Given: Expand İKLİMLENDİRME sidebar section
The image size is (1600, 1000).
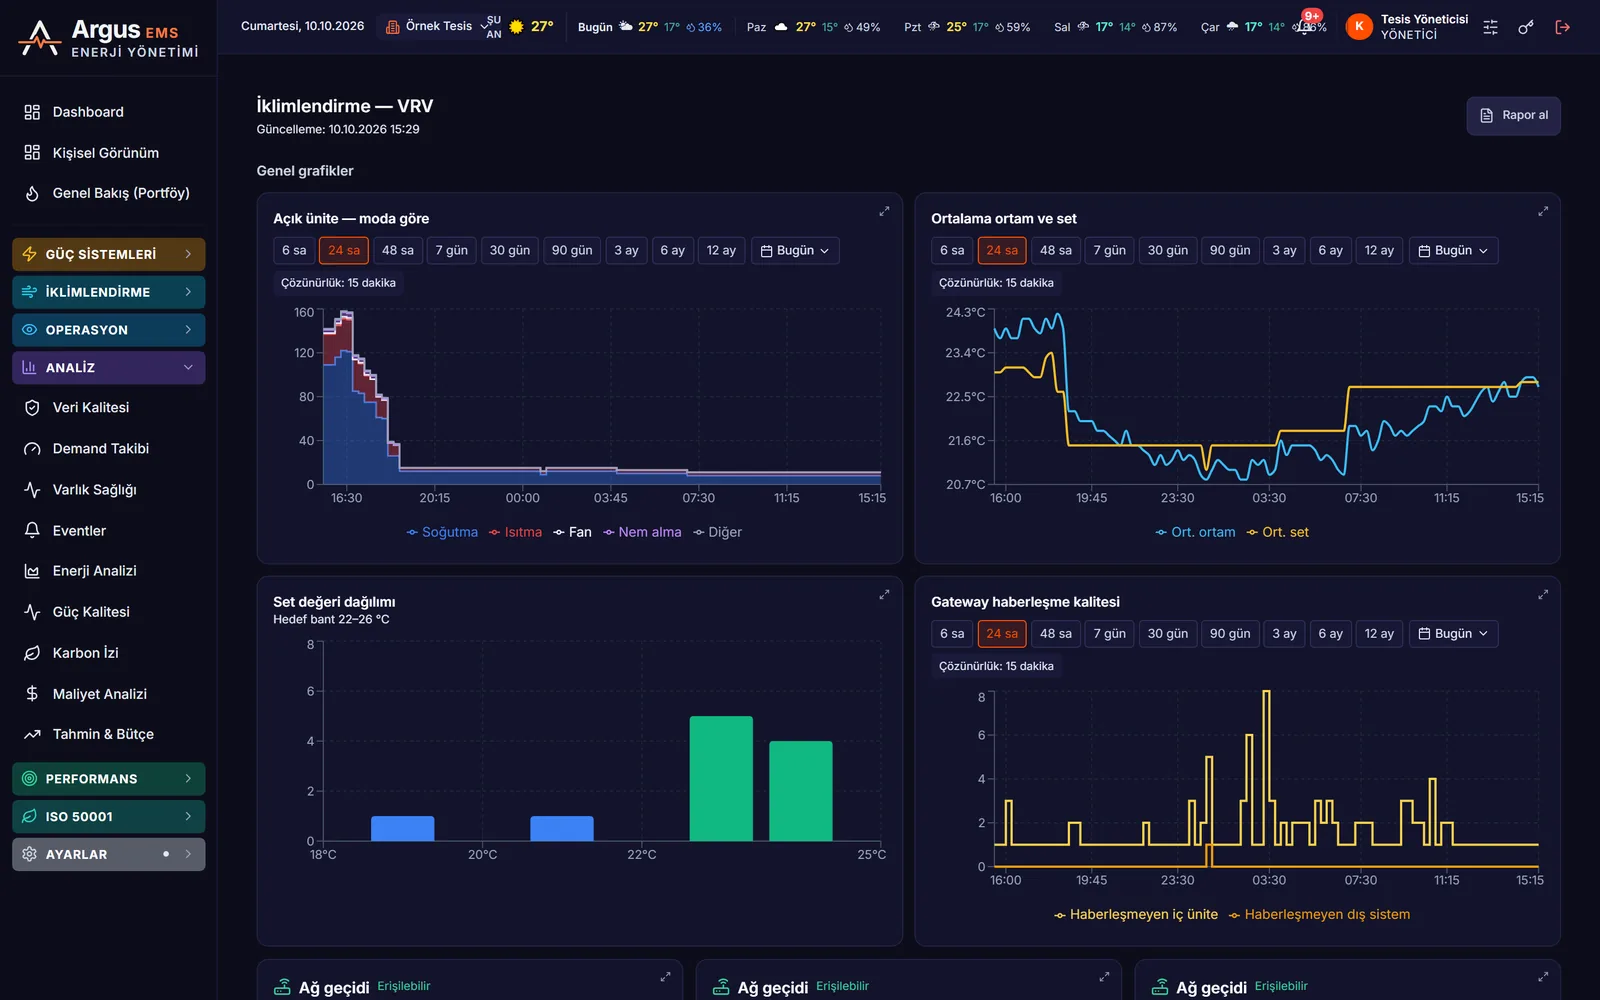Looking at the screenshot, I should [109, 292].
